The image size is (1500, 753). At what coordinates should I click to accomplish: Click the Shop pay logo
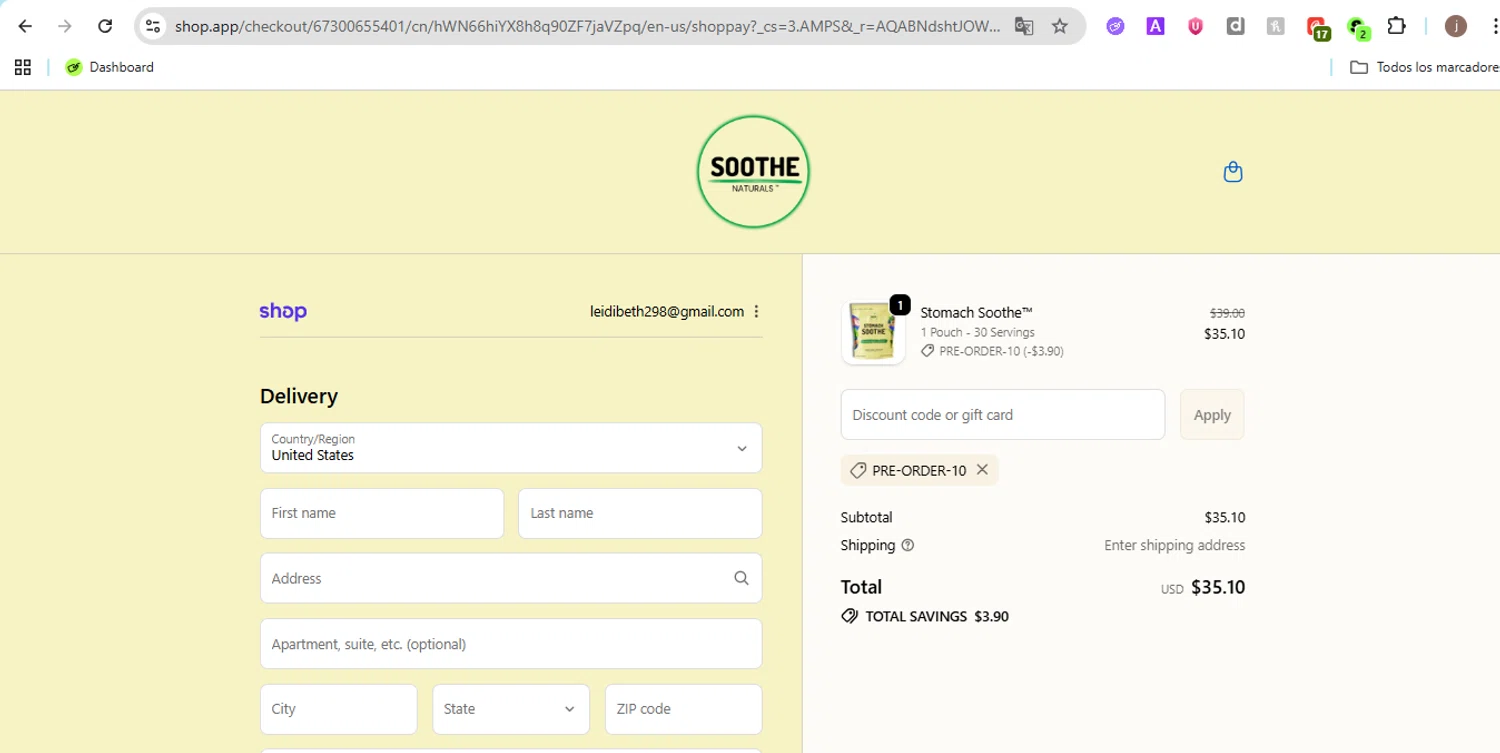[x=283, y=311]
